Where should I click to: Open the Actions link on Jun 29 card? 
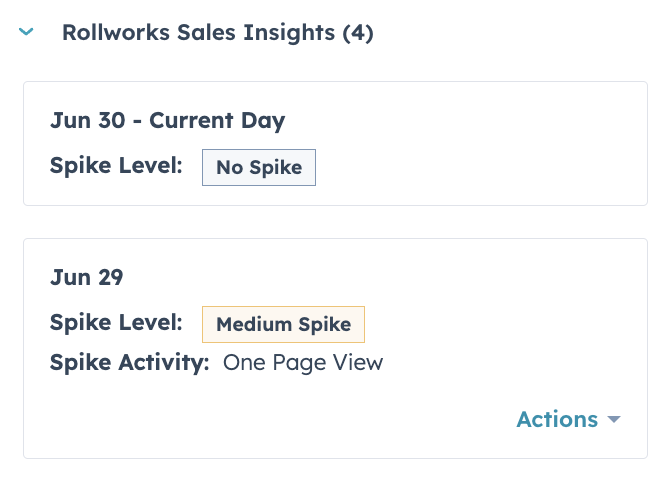(557, 419)
